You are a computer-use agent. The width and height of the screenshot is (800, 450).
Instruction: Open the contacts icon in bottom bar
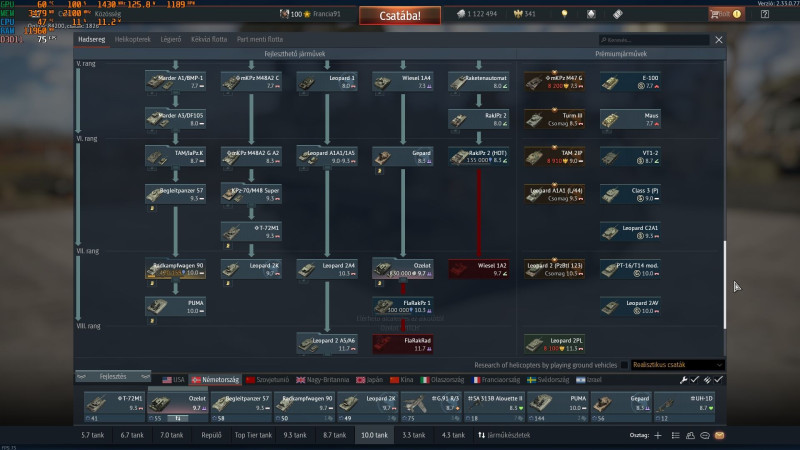[690, 435]
